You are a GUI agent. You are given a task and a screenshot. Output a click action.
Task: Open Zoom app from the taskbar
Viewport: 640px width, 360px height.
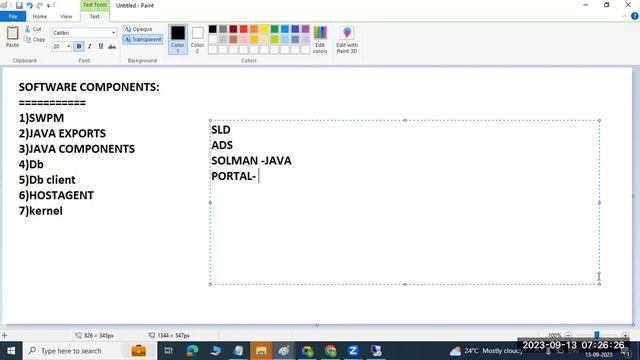(353, 351)
